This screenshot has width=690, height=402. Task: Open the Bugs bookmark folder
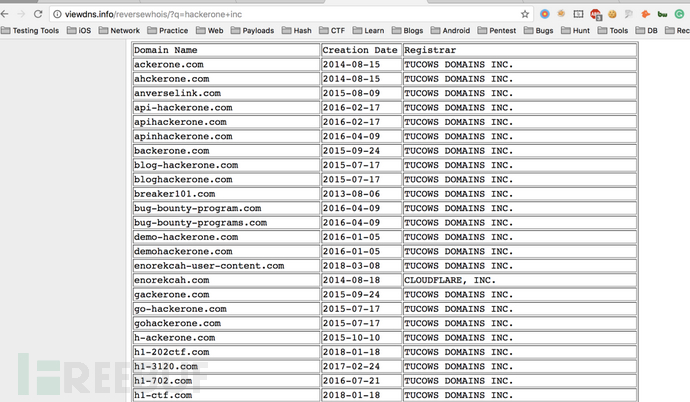tap(539, 30)
